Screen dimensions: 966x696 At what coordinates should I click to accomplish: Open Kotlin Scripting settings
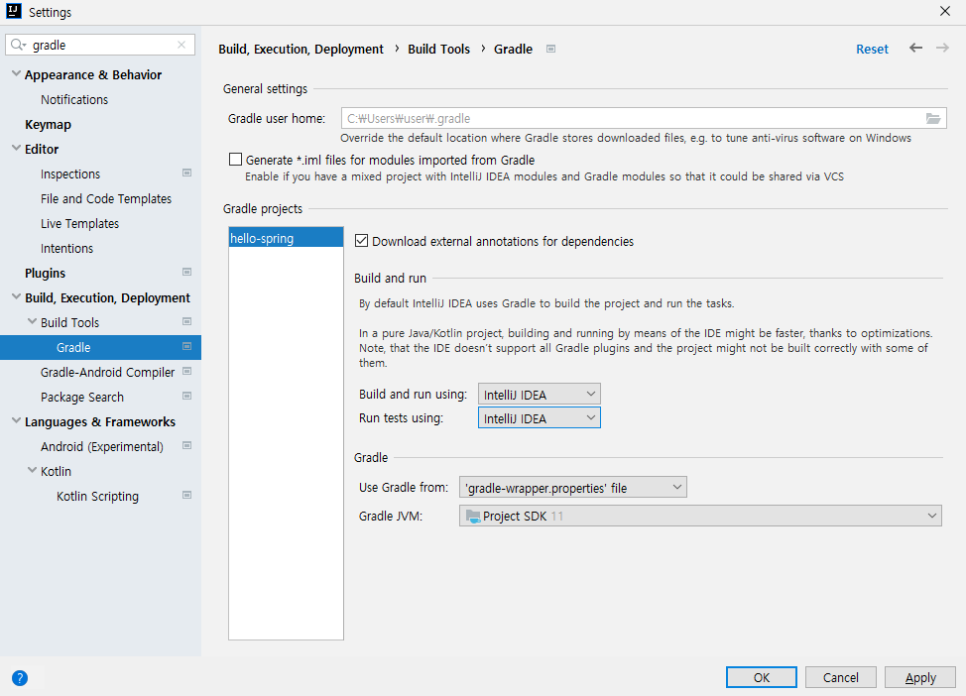97,496
